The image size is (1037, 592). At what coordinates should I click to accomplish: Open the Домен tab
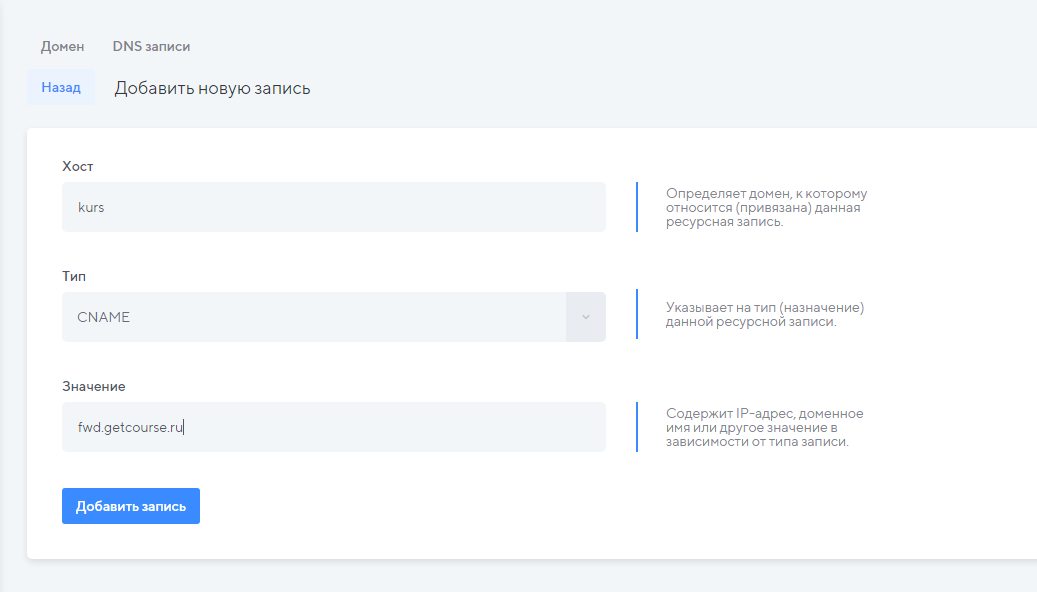[x=62, y=46]
